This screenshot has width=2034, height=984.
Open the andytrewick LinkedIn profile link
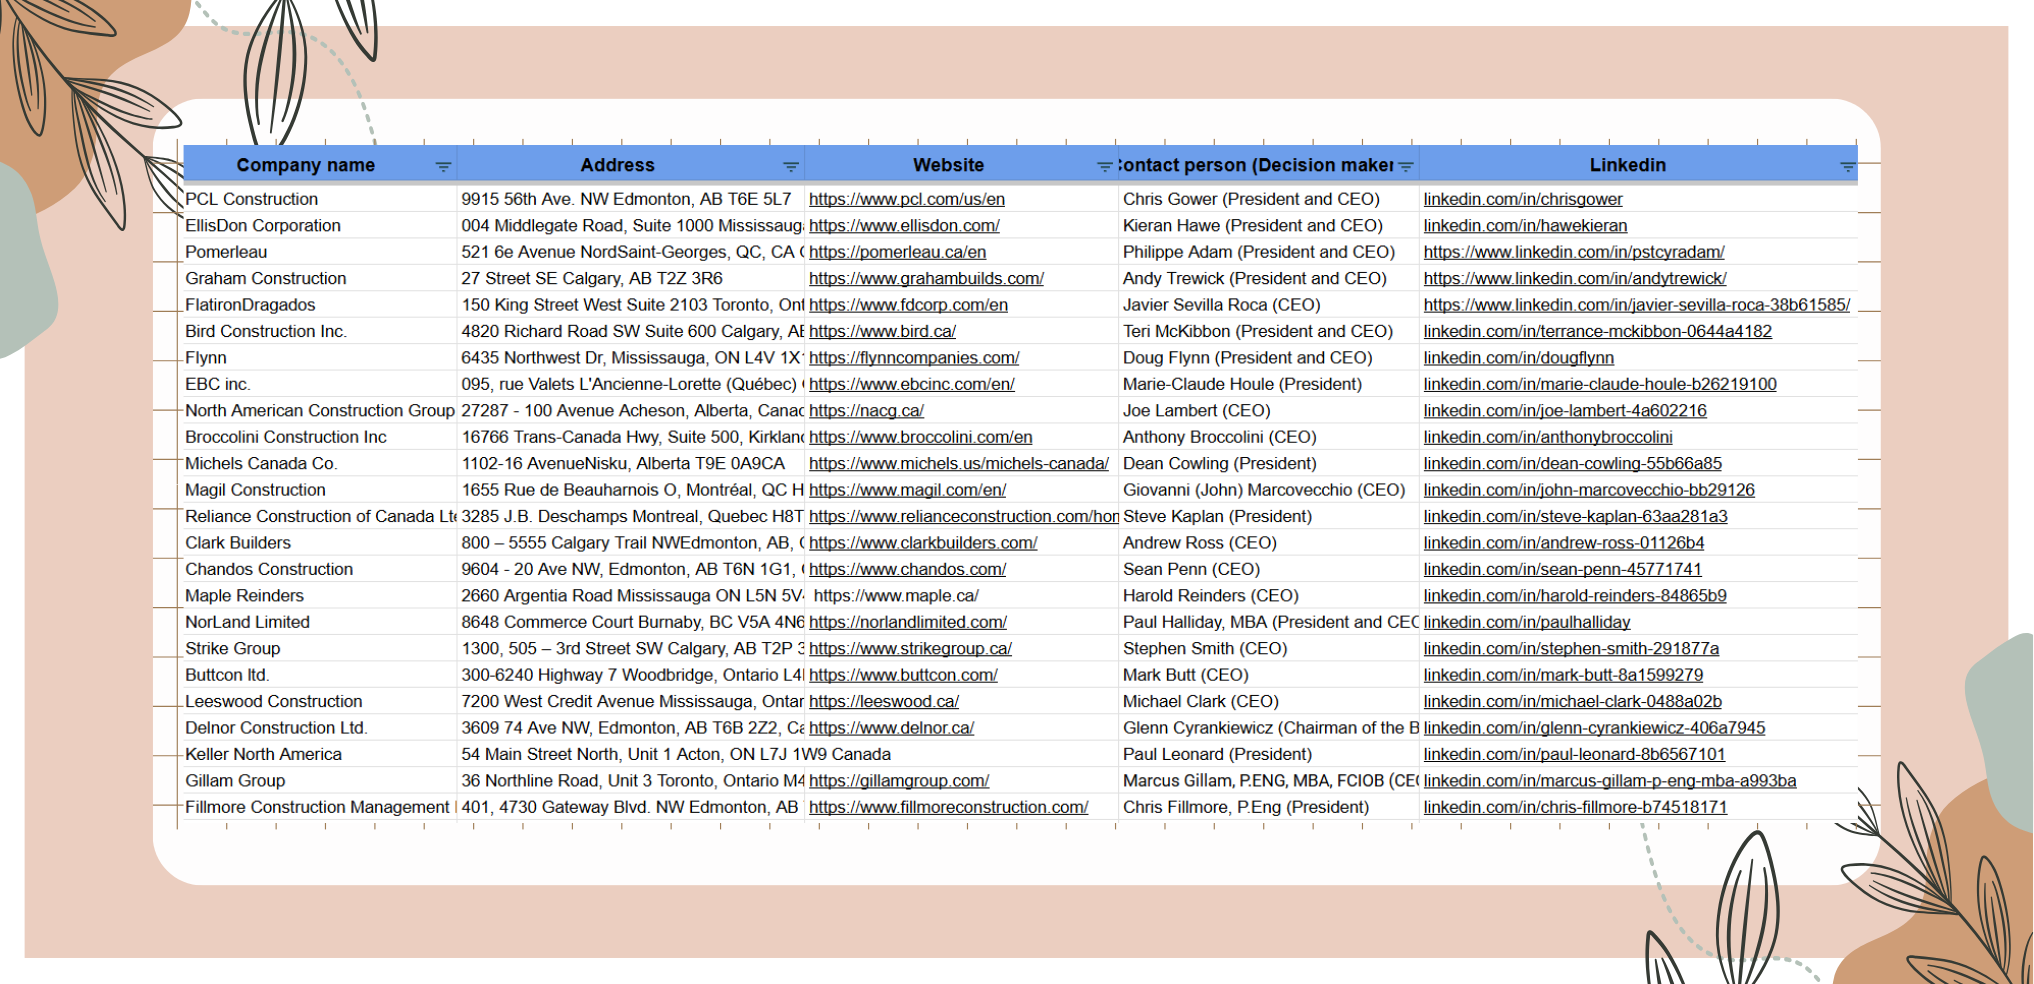(1575, 279)
